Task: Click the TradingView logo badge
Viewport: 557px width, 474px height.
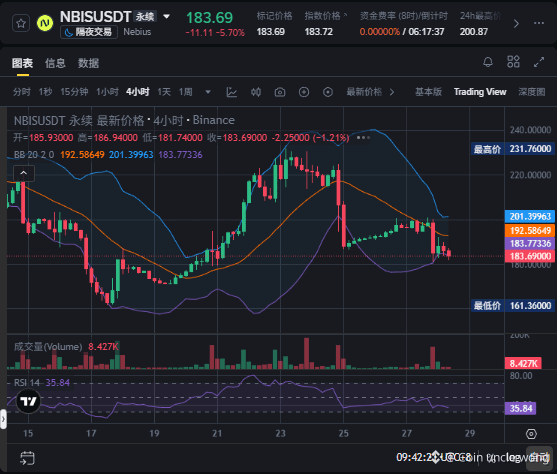Action: (28, 401)
